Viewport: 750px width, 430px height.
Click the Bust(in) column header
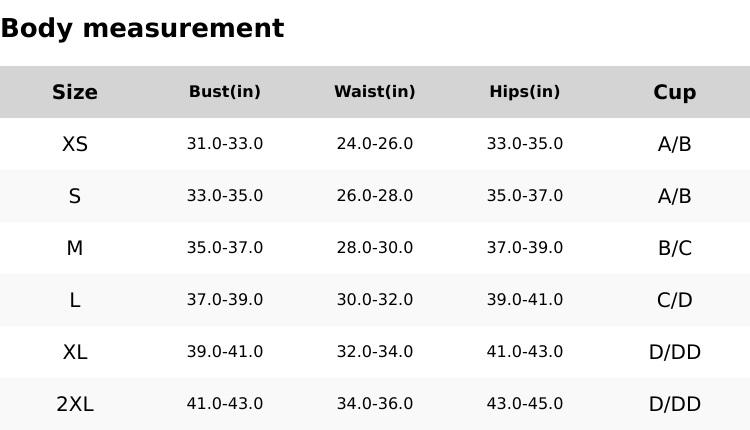(x=225, y=92)
